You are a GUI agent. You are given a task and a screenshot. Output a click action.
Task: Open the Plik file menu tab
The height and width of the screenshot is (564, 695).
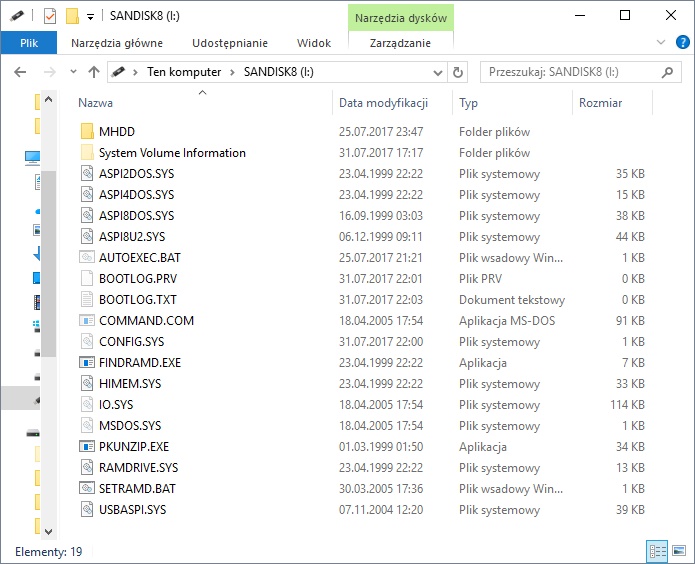click(x=29, y=43)
